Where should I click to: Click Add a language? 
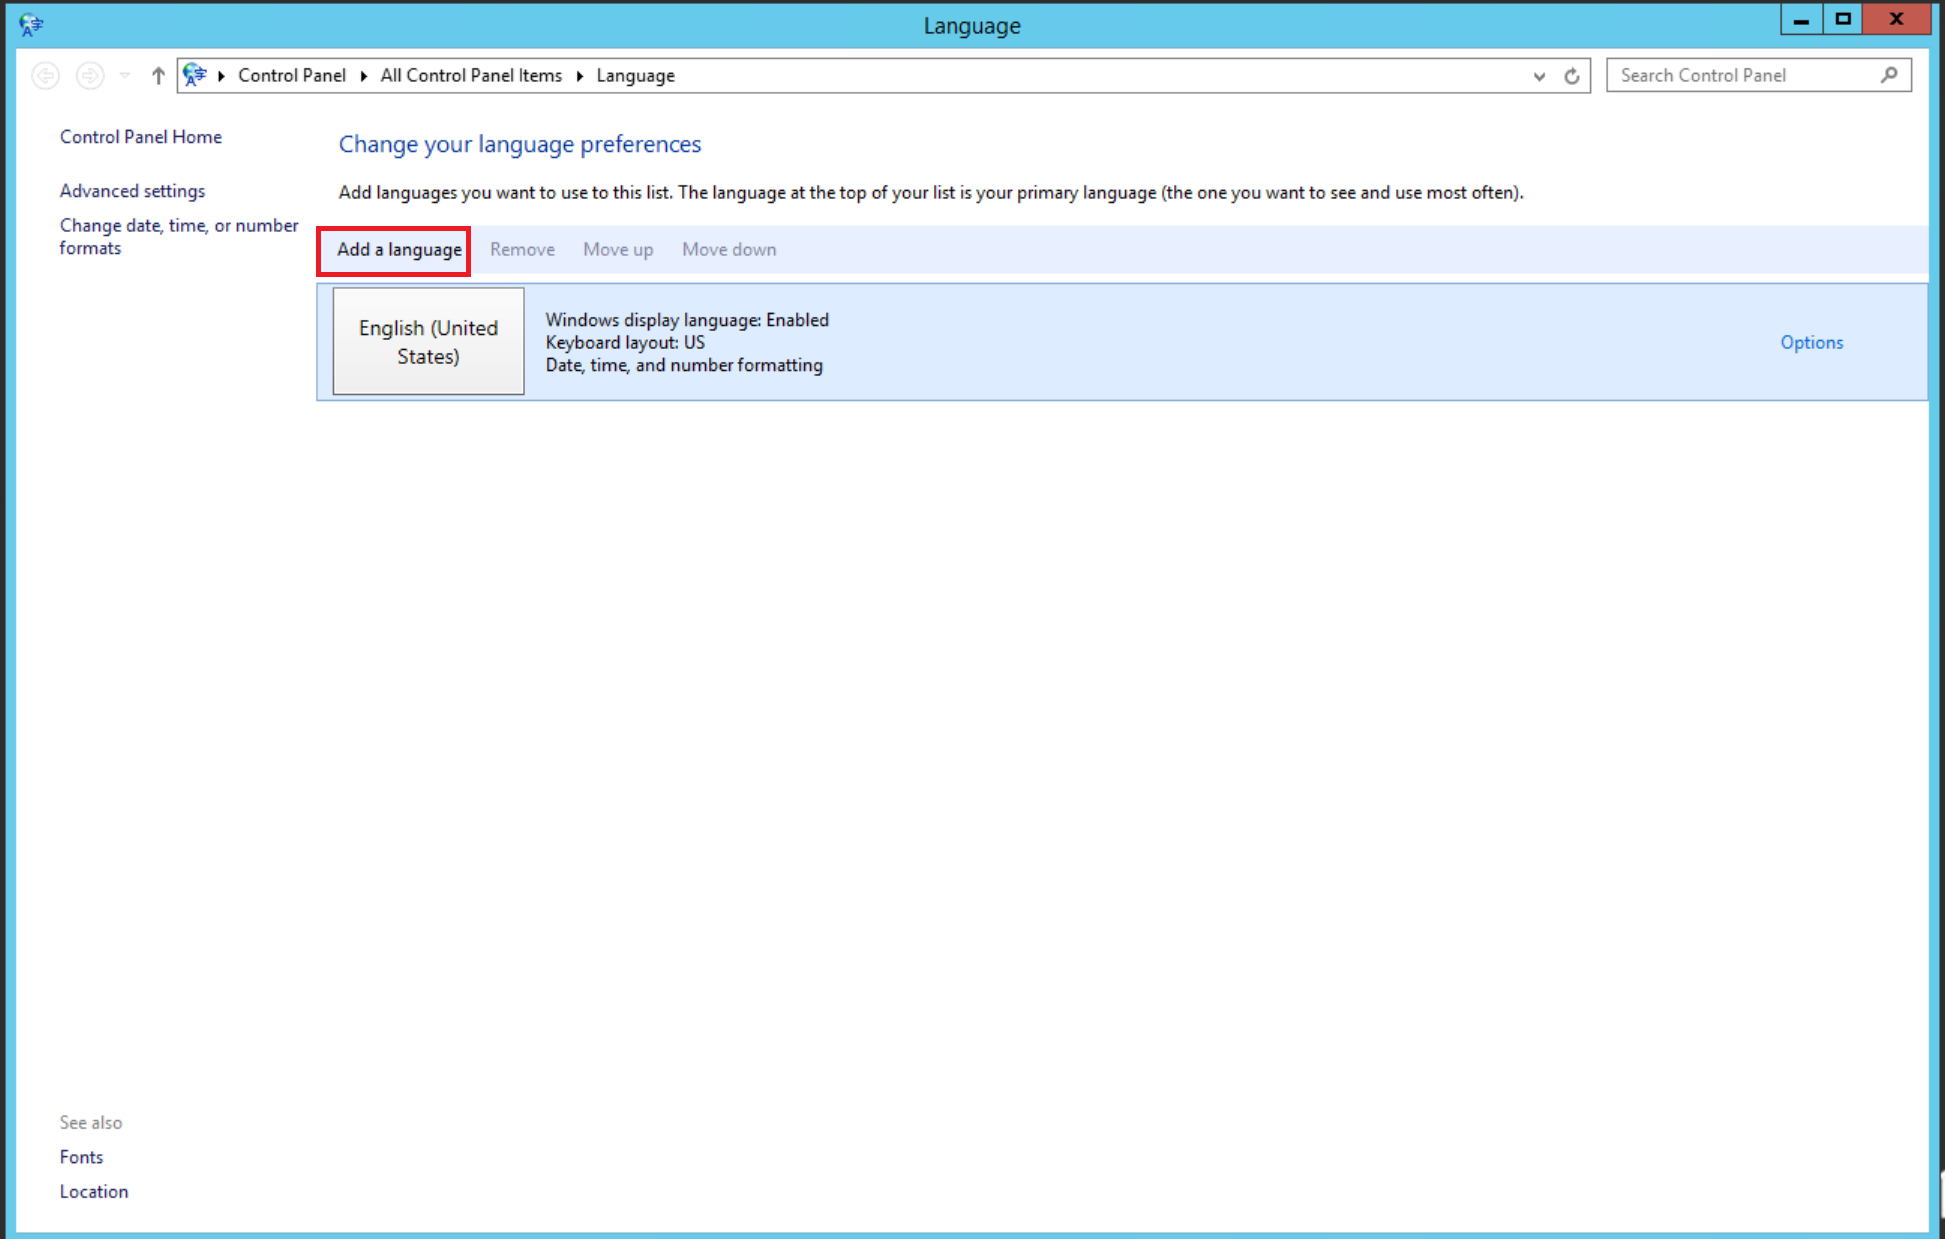398,250
